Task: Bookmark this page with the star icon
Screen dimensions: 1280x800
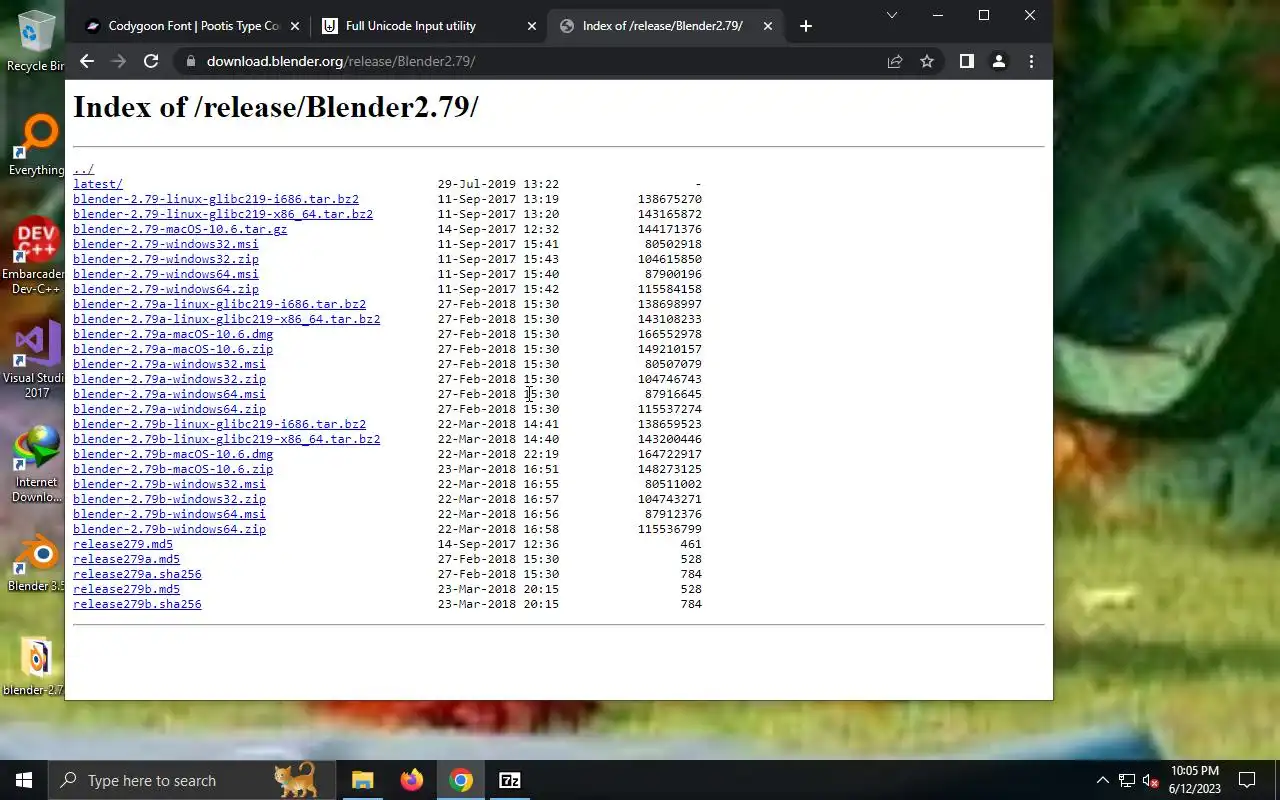Action: [x=927, y=61]
